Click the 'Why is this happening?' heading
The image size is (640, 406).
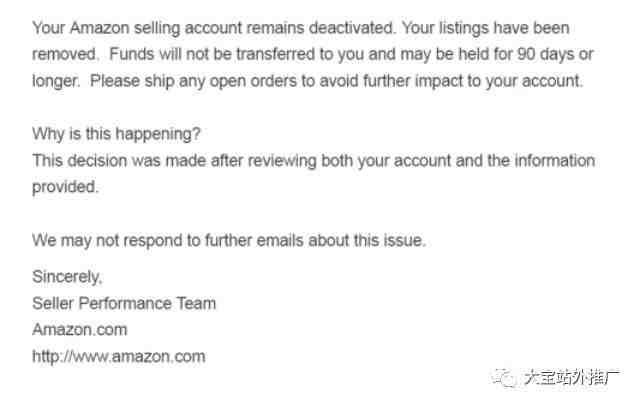coord(116,134)
